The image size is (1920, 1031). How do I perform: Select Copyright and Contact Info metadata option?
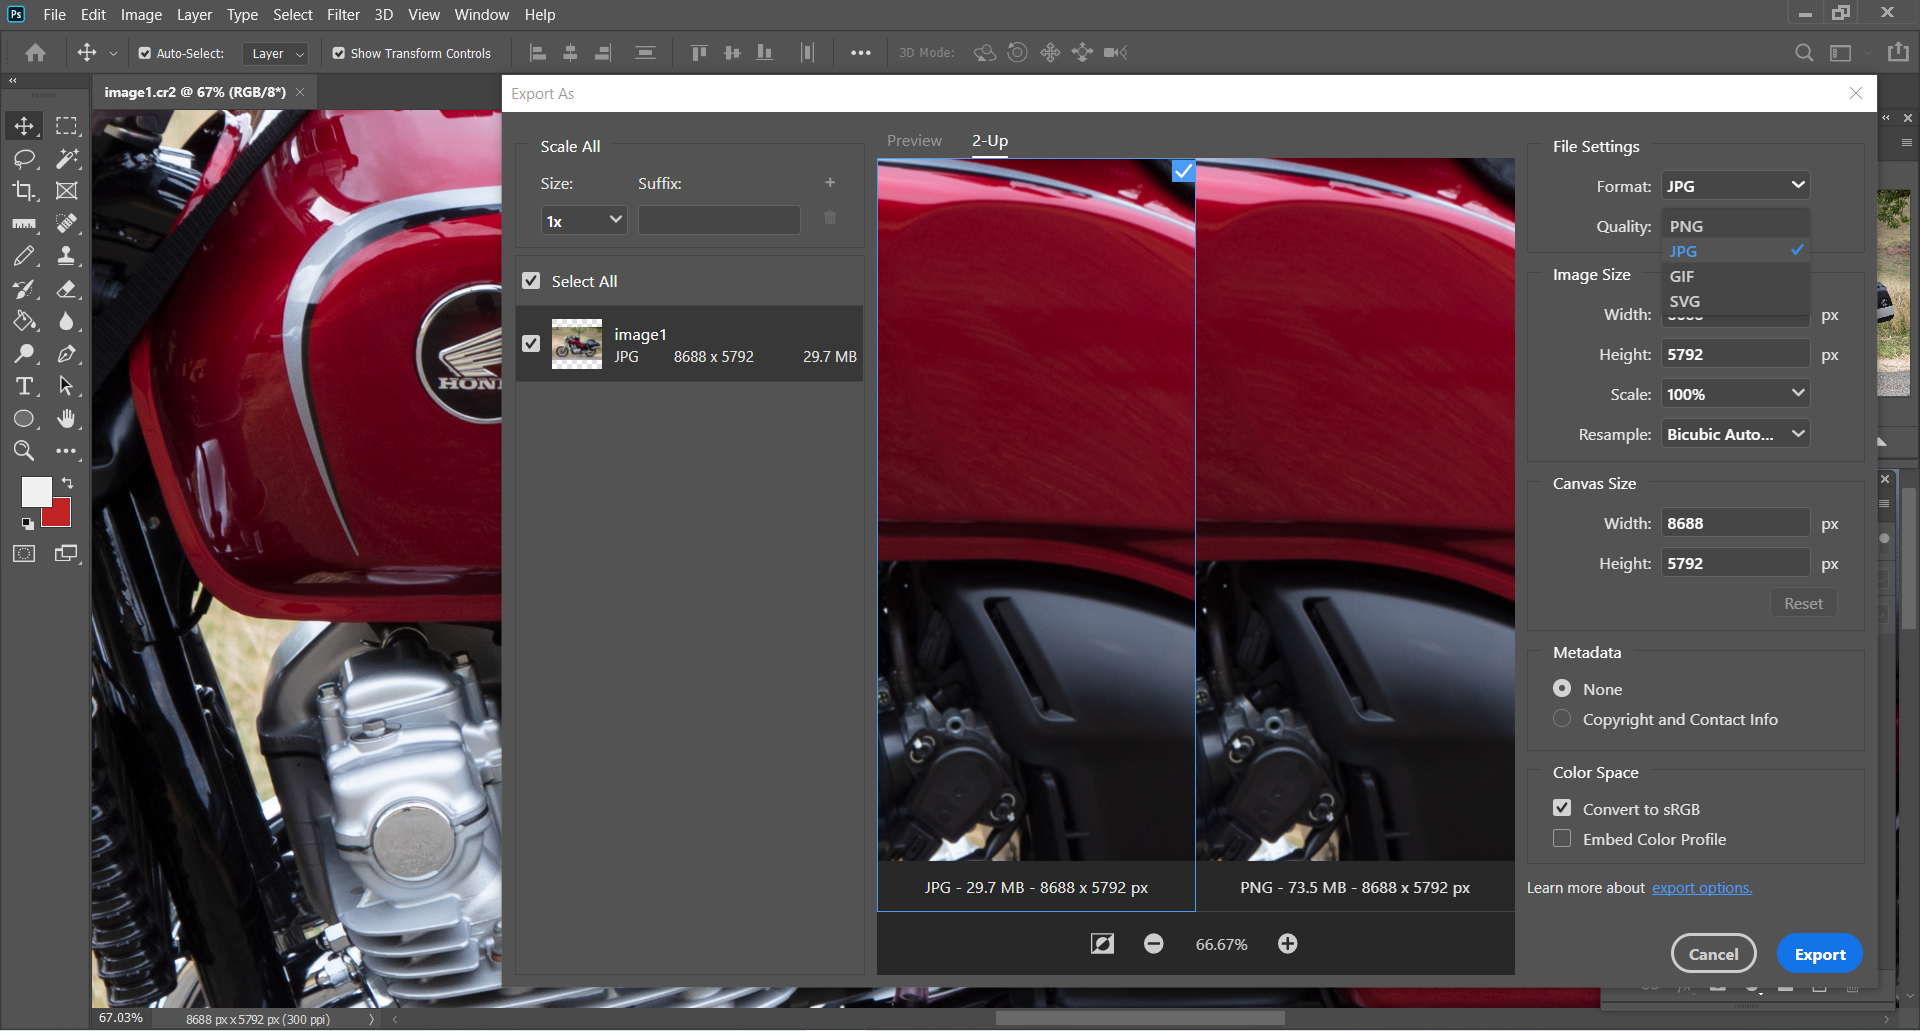tap(1562, 719)
